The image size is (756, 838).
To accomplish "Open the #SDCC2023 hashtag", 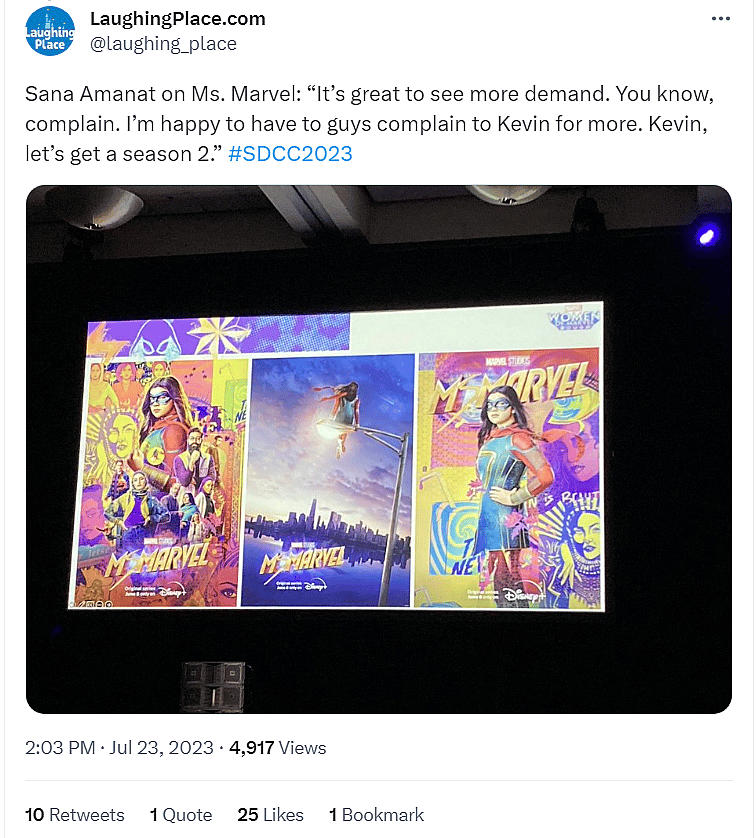I will (x=290, y=154).
